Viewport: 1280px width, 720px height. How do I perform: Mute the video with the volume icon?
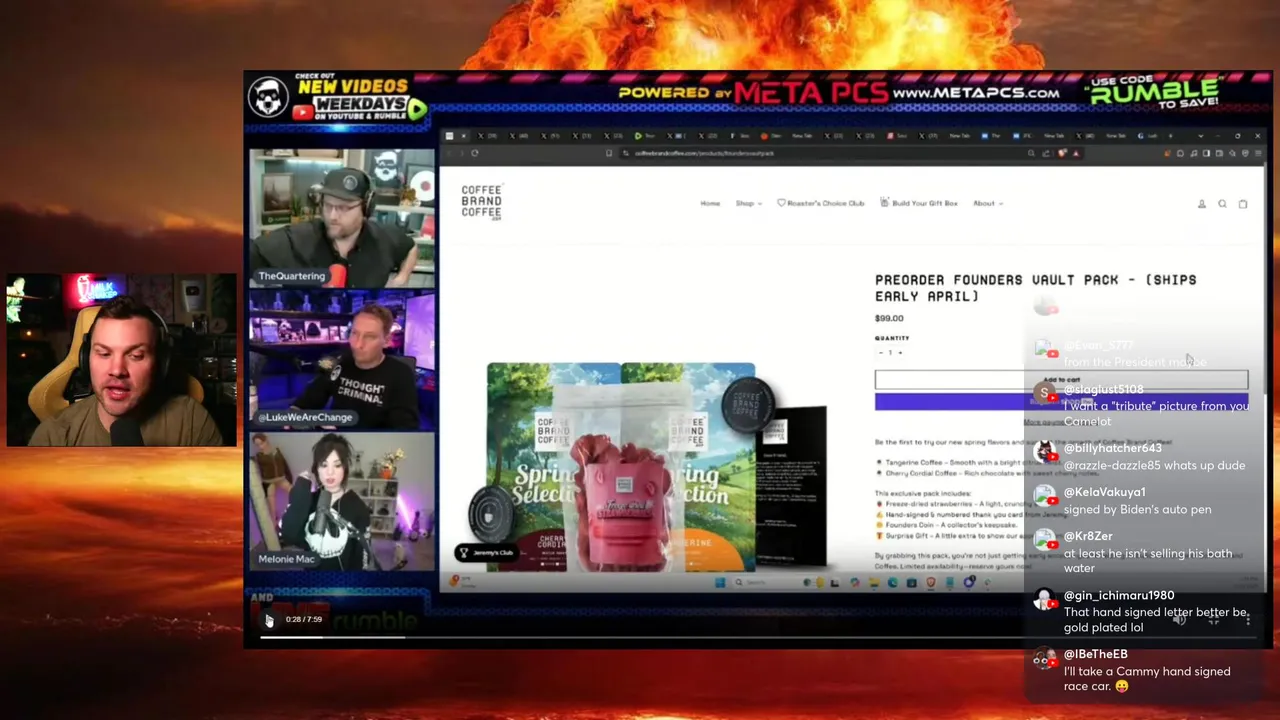pos(1180,620)
